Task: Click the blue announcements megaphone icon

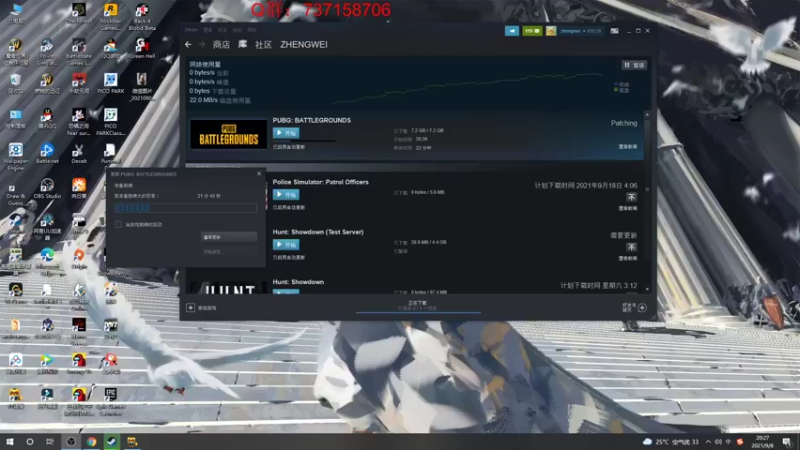Action: (512, 31)
